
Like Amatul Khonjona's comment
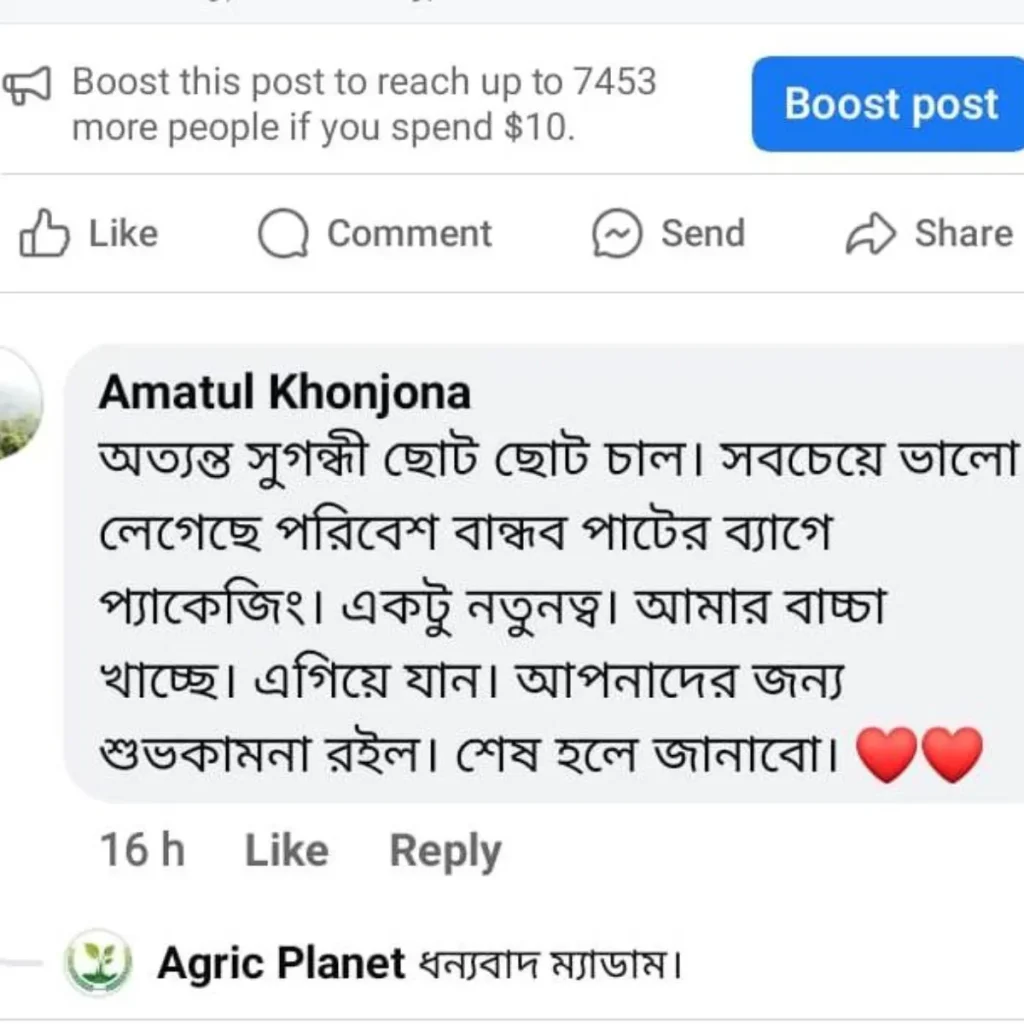coord(286,850)
